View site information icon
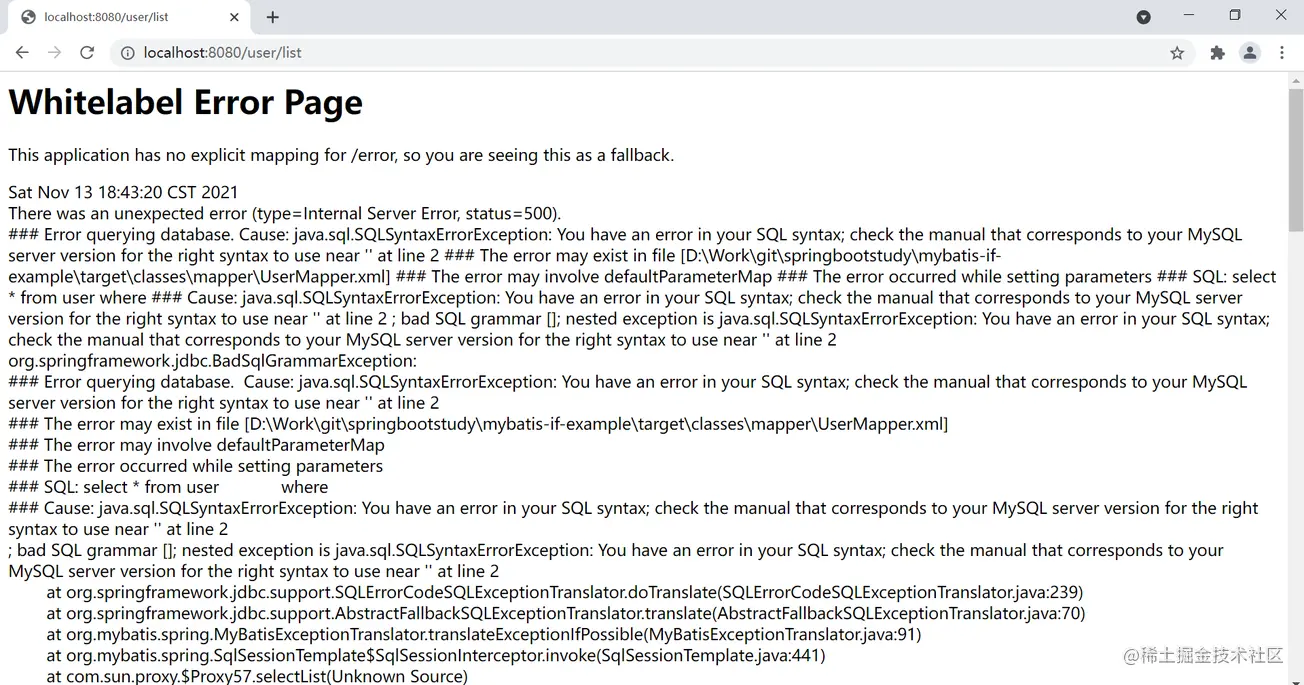1304x685 pixels. click(127, 53)
